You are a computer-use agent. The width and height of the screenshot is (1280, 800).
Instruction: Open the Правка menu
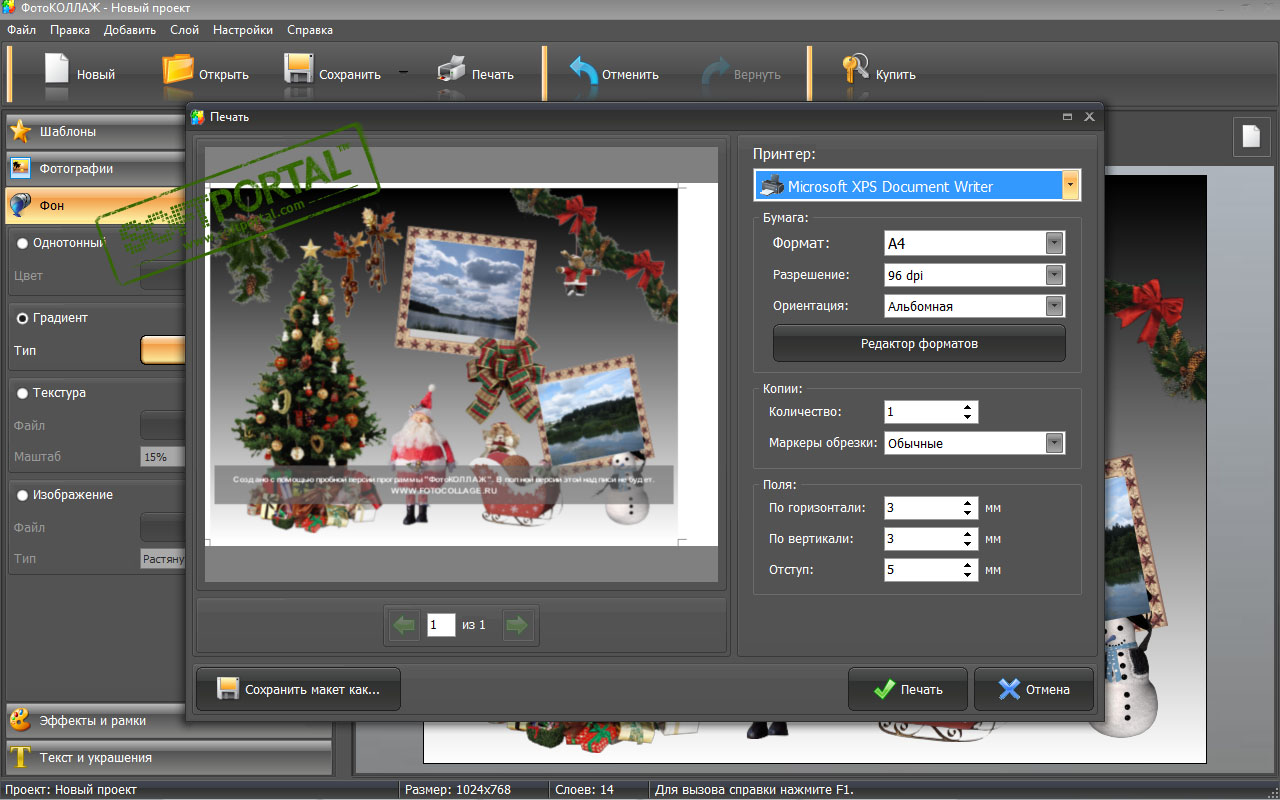pyautogui.click(x=69, y=30)
